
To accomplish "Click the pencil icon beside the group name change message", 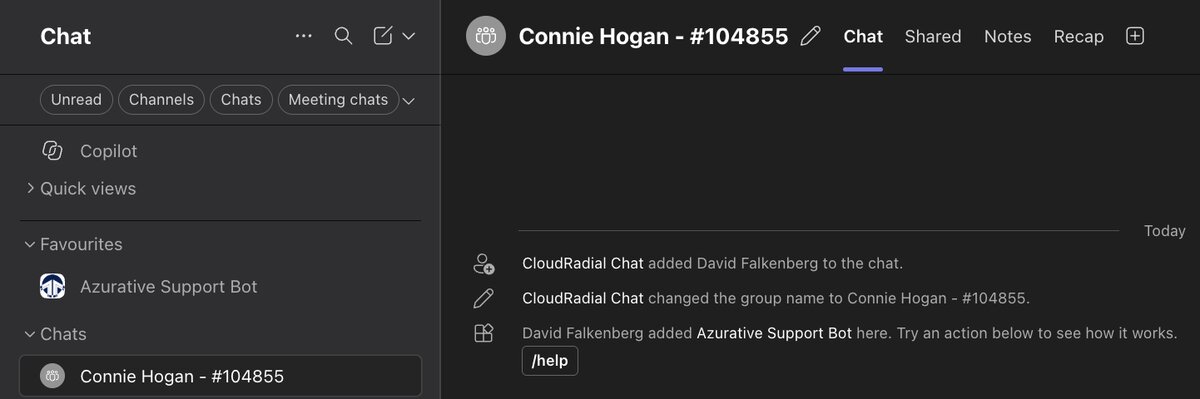I will [484, 298].
